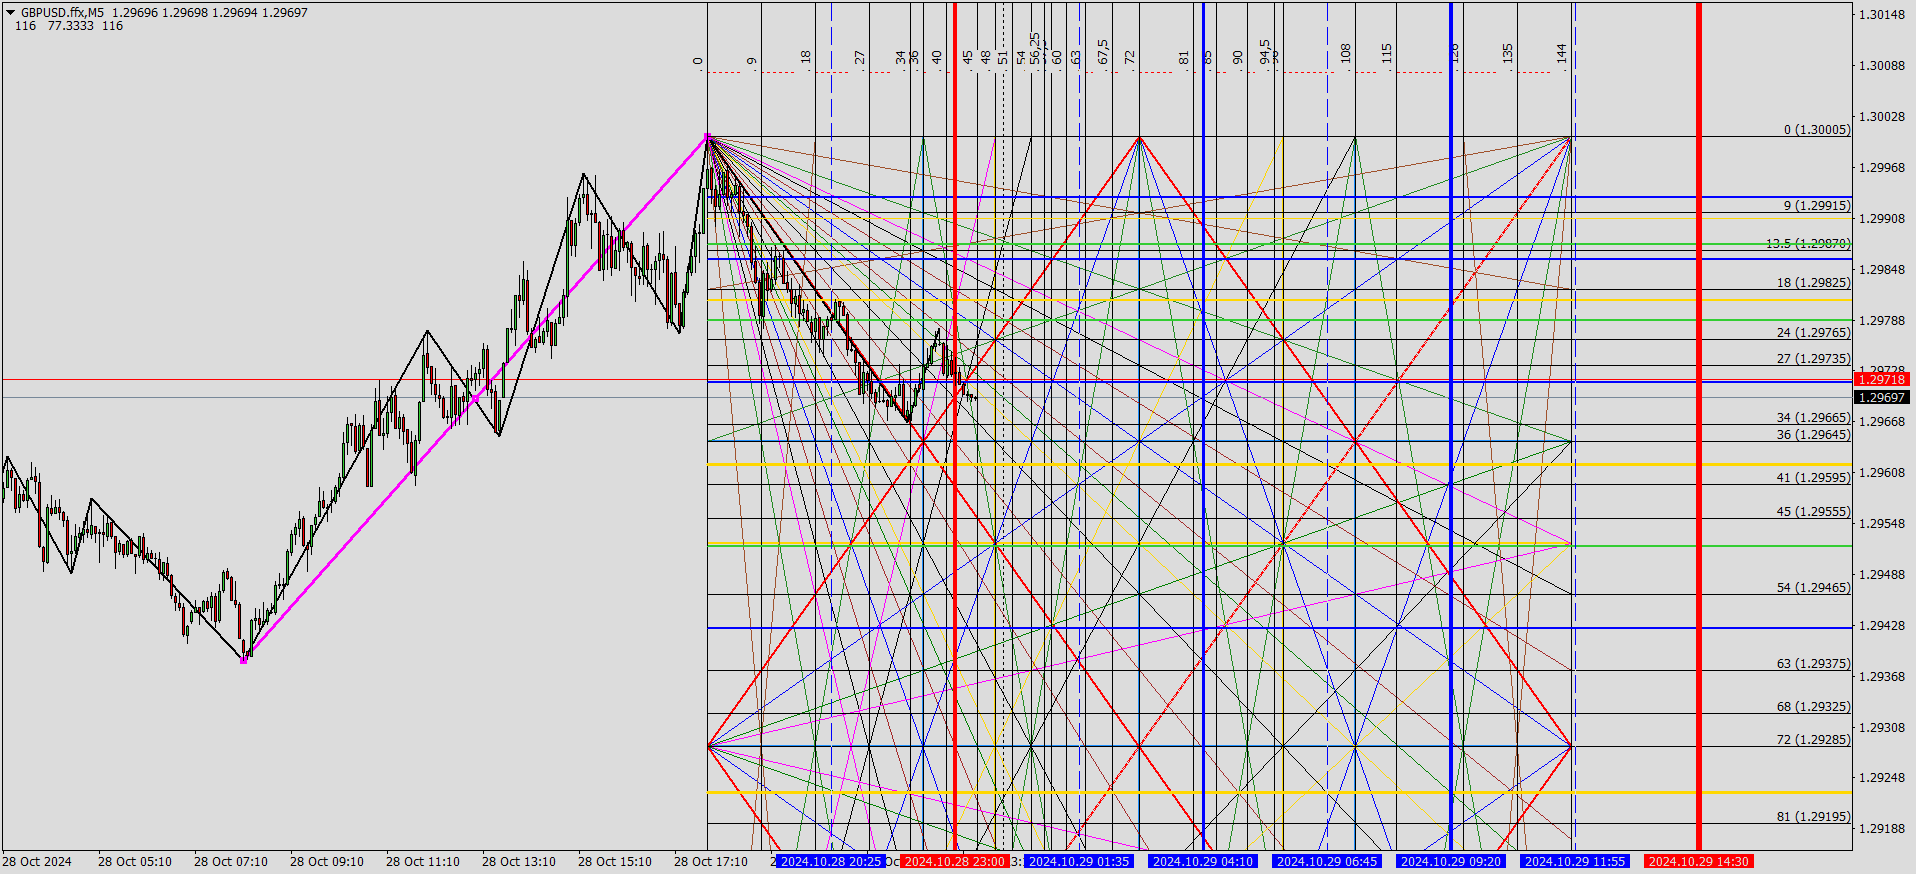Select the 2024.10.29 09:20 time marker
1916x874 pixels.
[x=1451, y=861]
